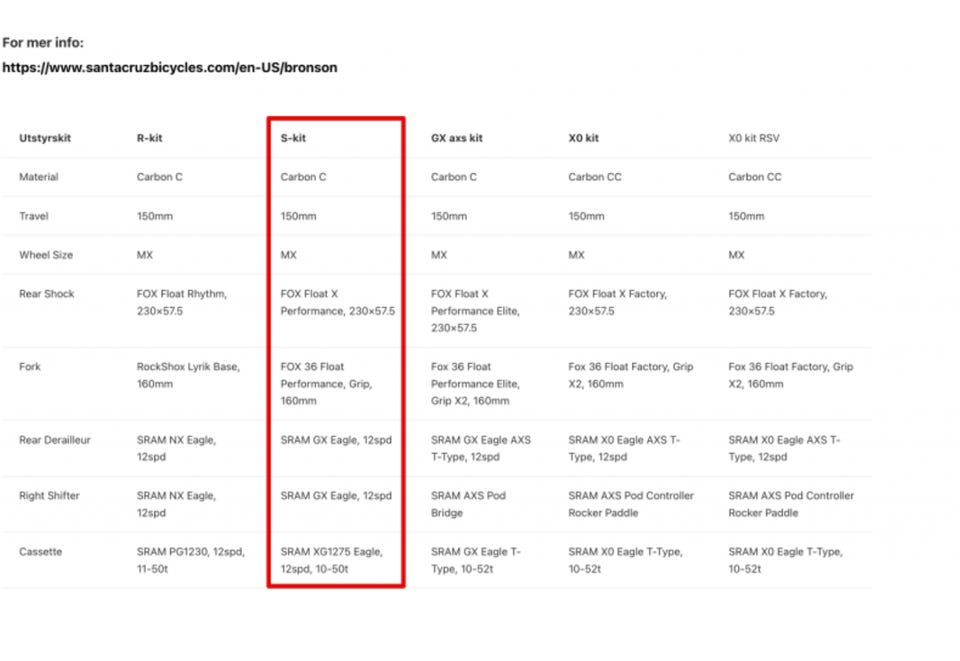Select S-kit Right Shifter "SRAM GX Eagle" cell

[336, 496]
